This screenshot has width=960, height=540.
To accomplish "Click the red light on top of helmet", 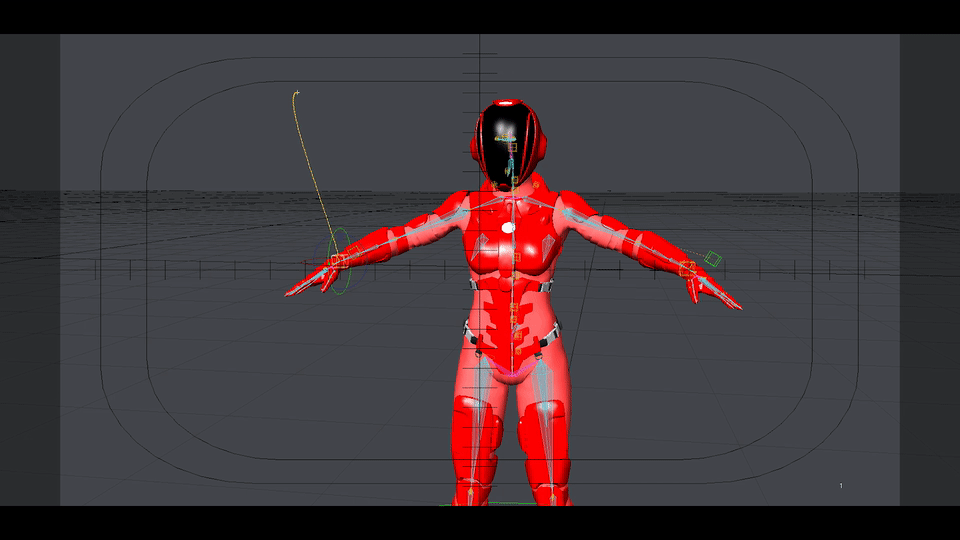I will (x=508, y=103).
